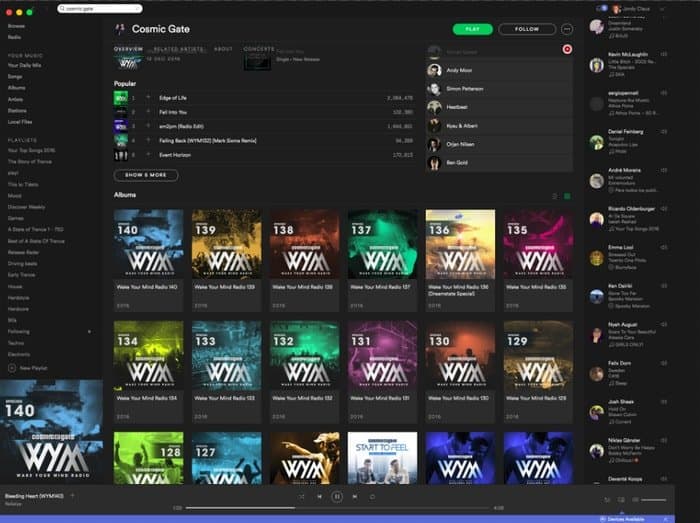The image size is (700, 523).
Task: Add Fall Into You to library
Action: point(148,112)
